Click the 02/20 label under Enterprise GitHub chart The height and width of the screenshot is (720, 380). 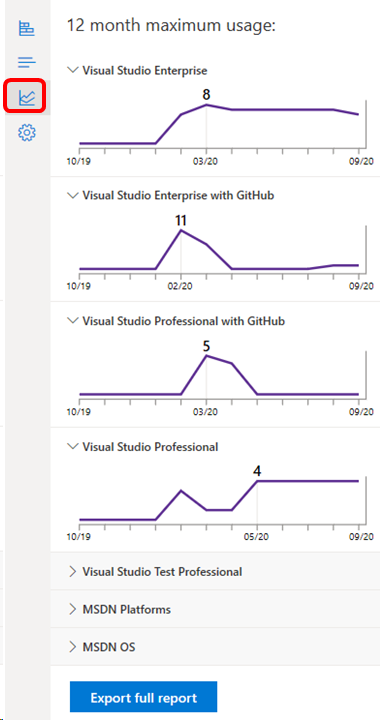click(x=181, y=286)
